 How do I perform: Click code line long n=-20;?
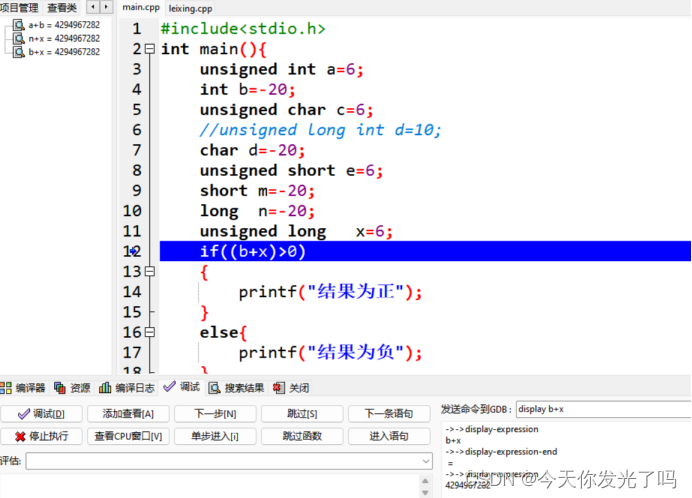[x=257, y=211]
